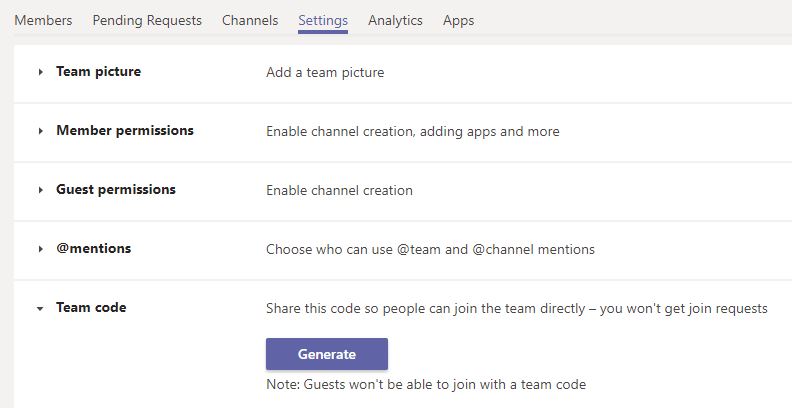Click "Choose who can use @team" description
792x408 pixels.
(353, 249)
